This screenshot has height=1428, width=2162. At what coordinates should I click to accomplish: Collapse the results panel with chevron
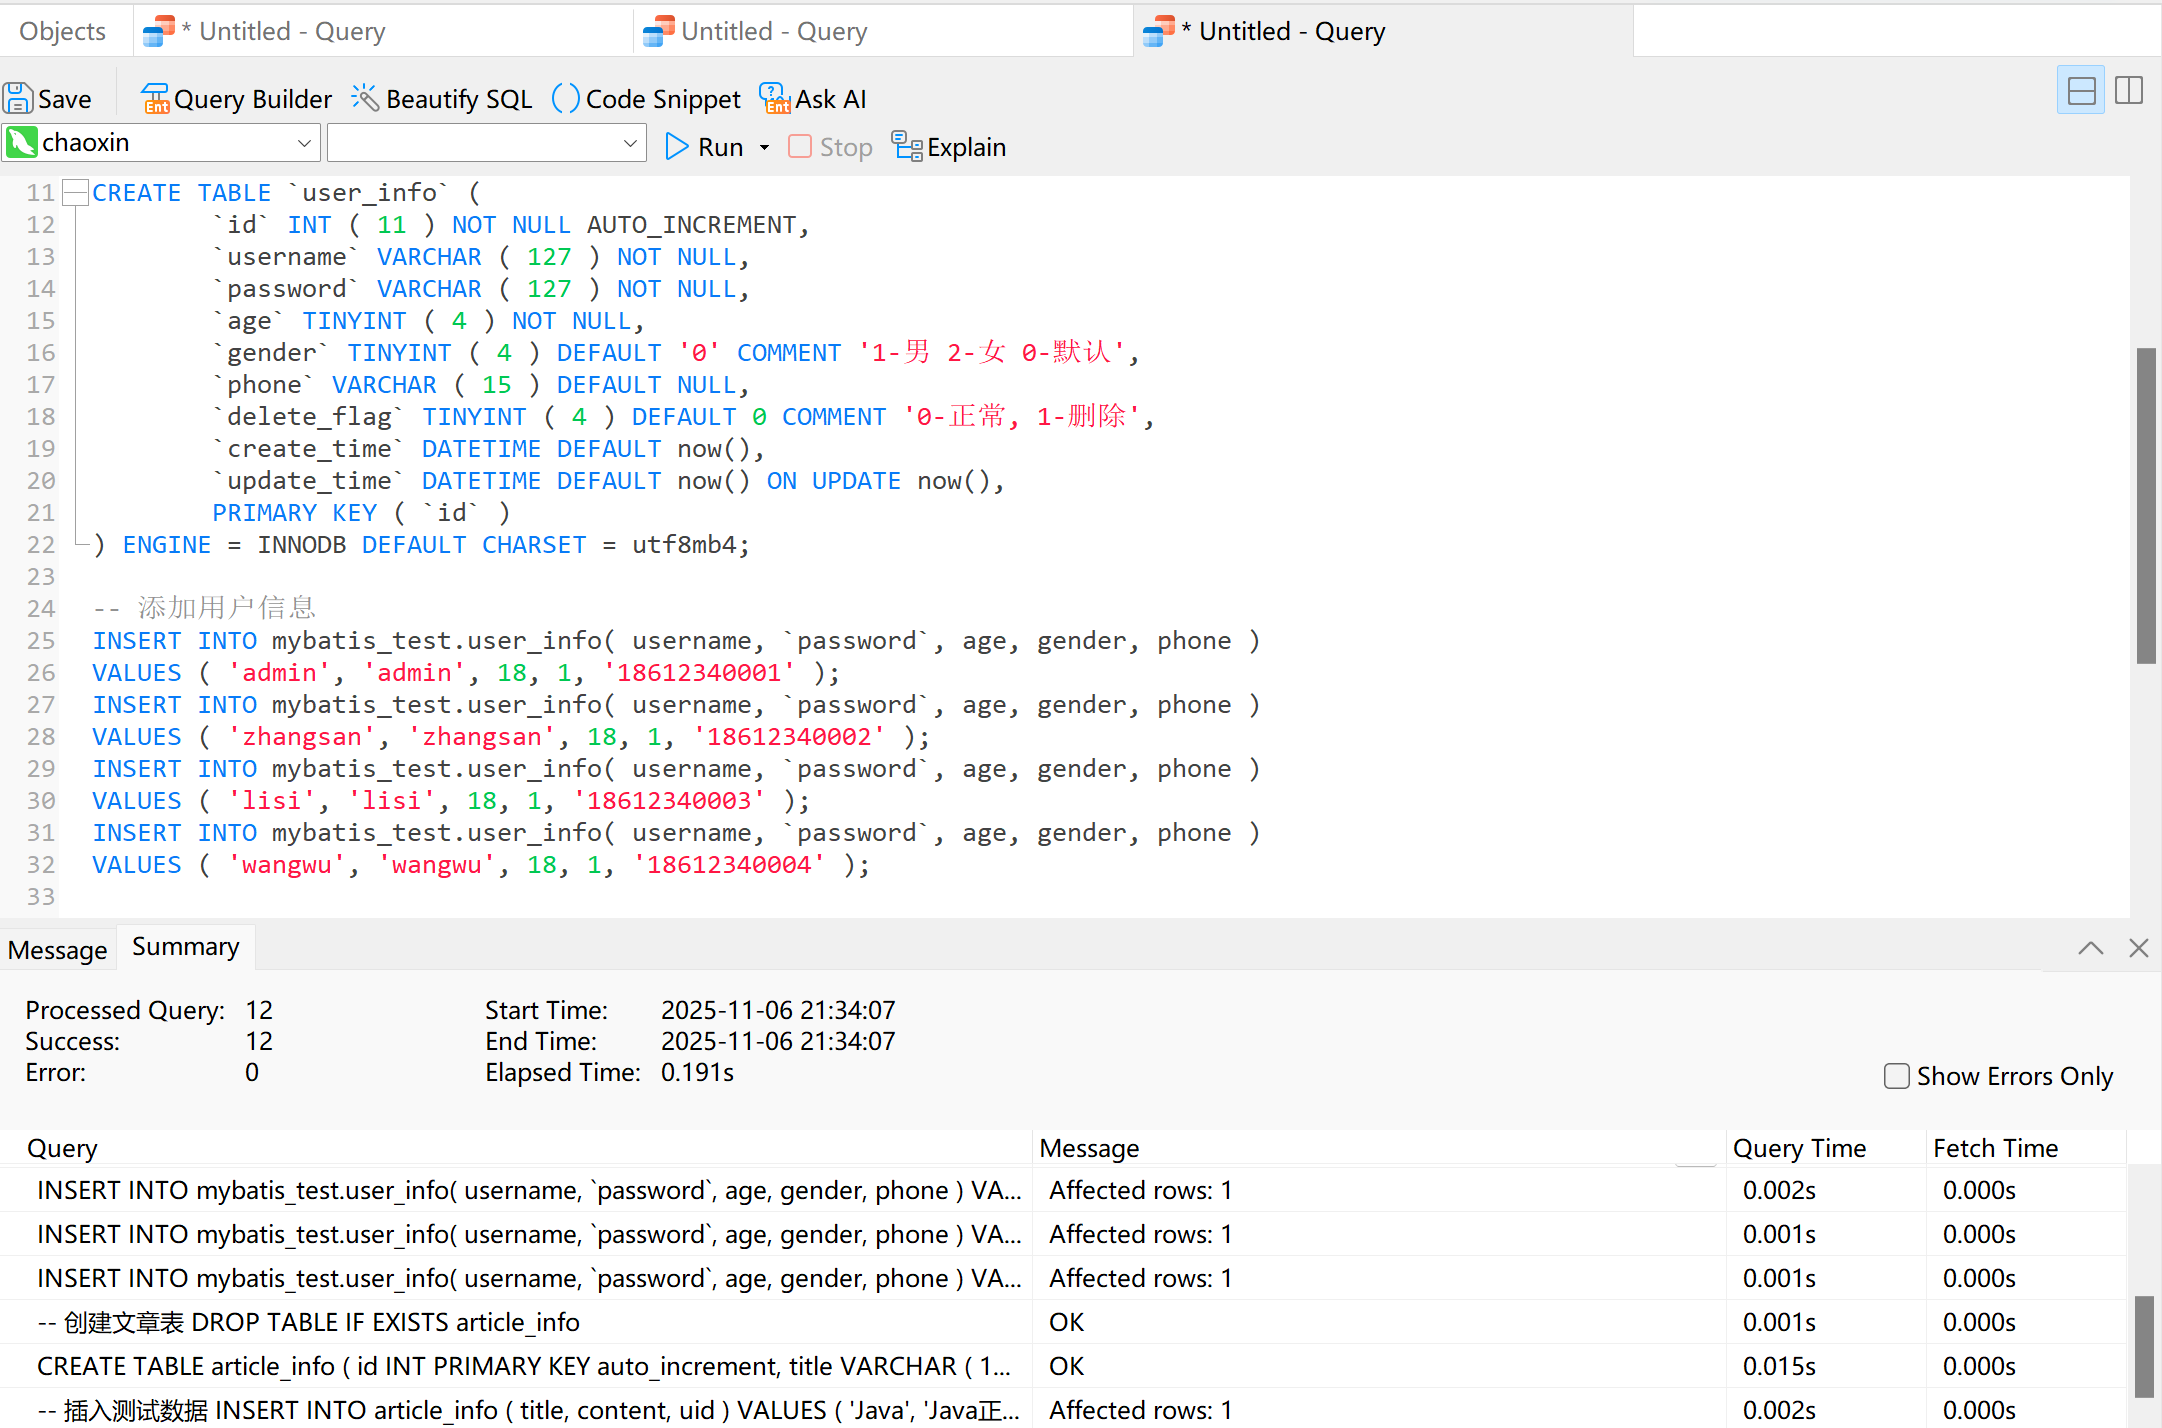click(x=2090, y=948)
